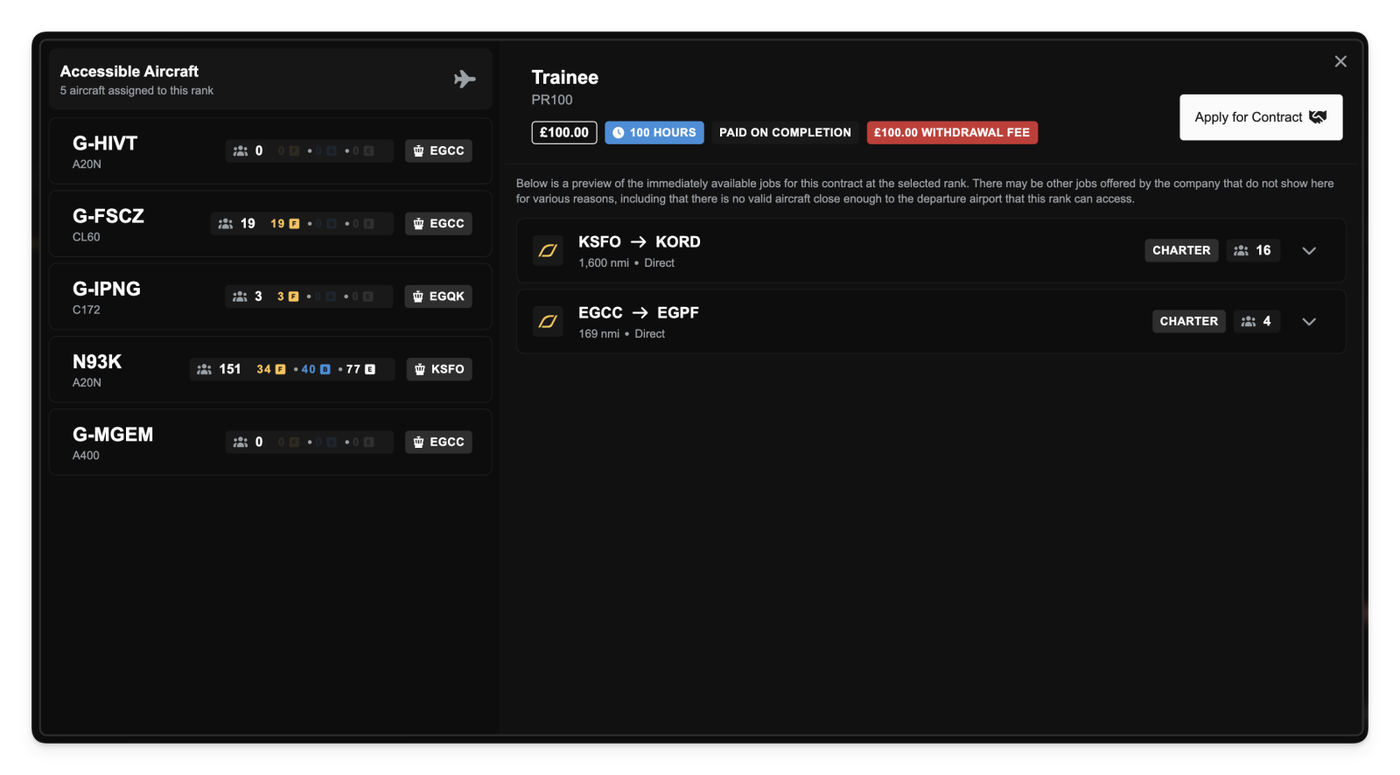Viewport: 1400px width, 775px height.
Task: Click the blue 100 HOURS badge
Action: [x=654, y=132]
